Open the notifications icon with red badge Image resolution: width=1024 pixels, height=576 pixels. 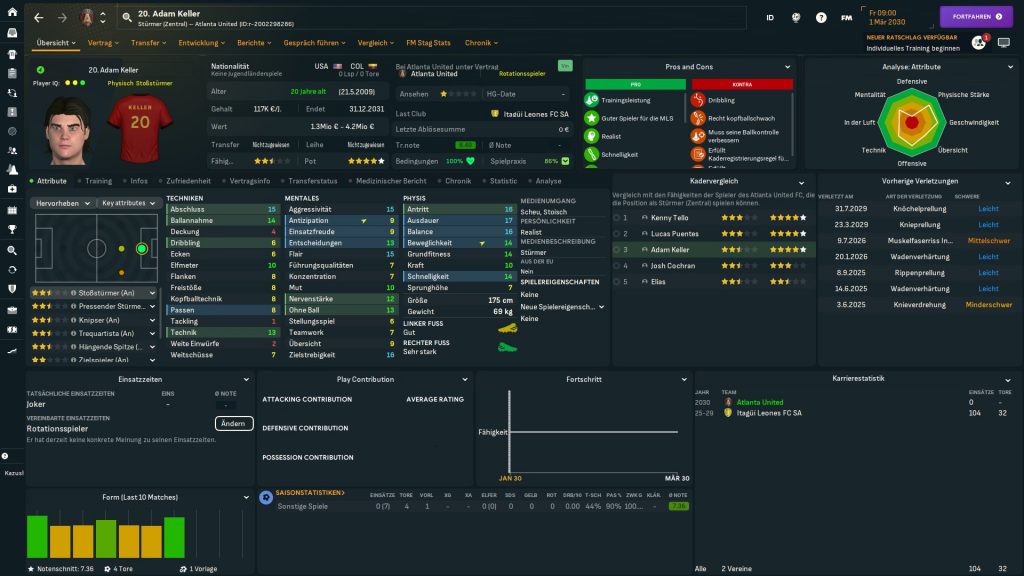(x=979, y=43)
